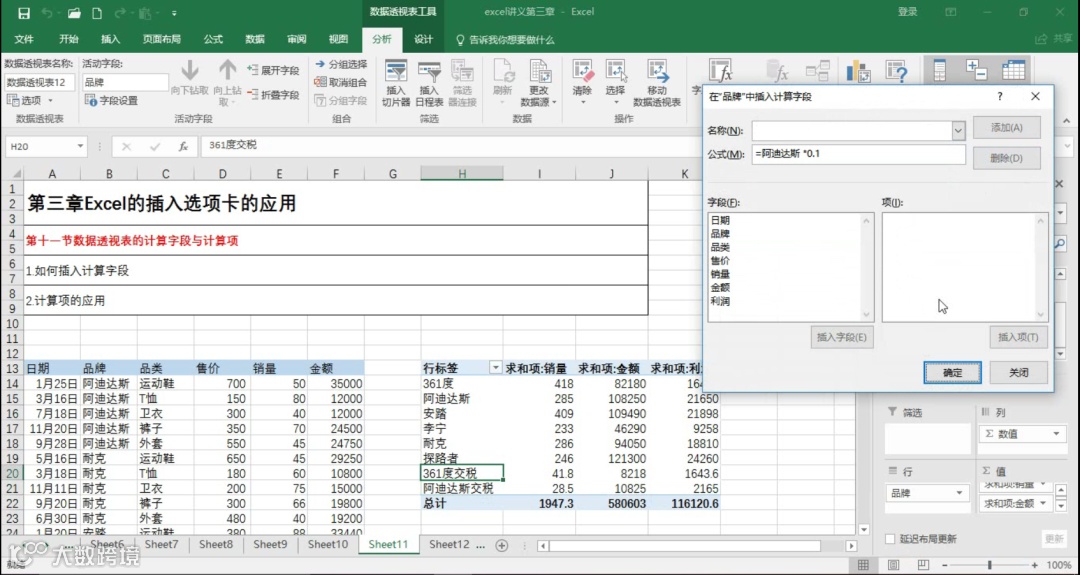
Task: Open the PivotTable Options (选项) dropdown
Action: 30,101
